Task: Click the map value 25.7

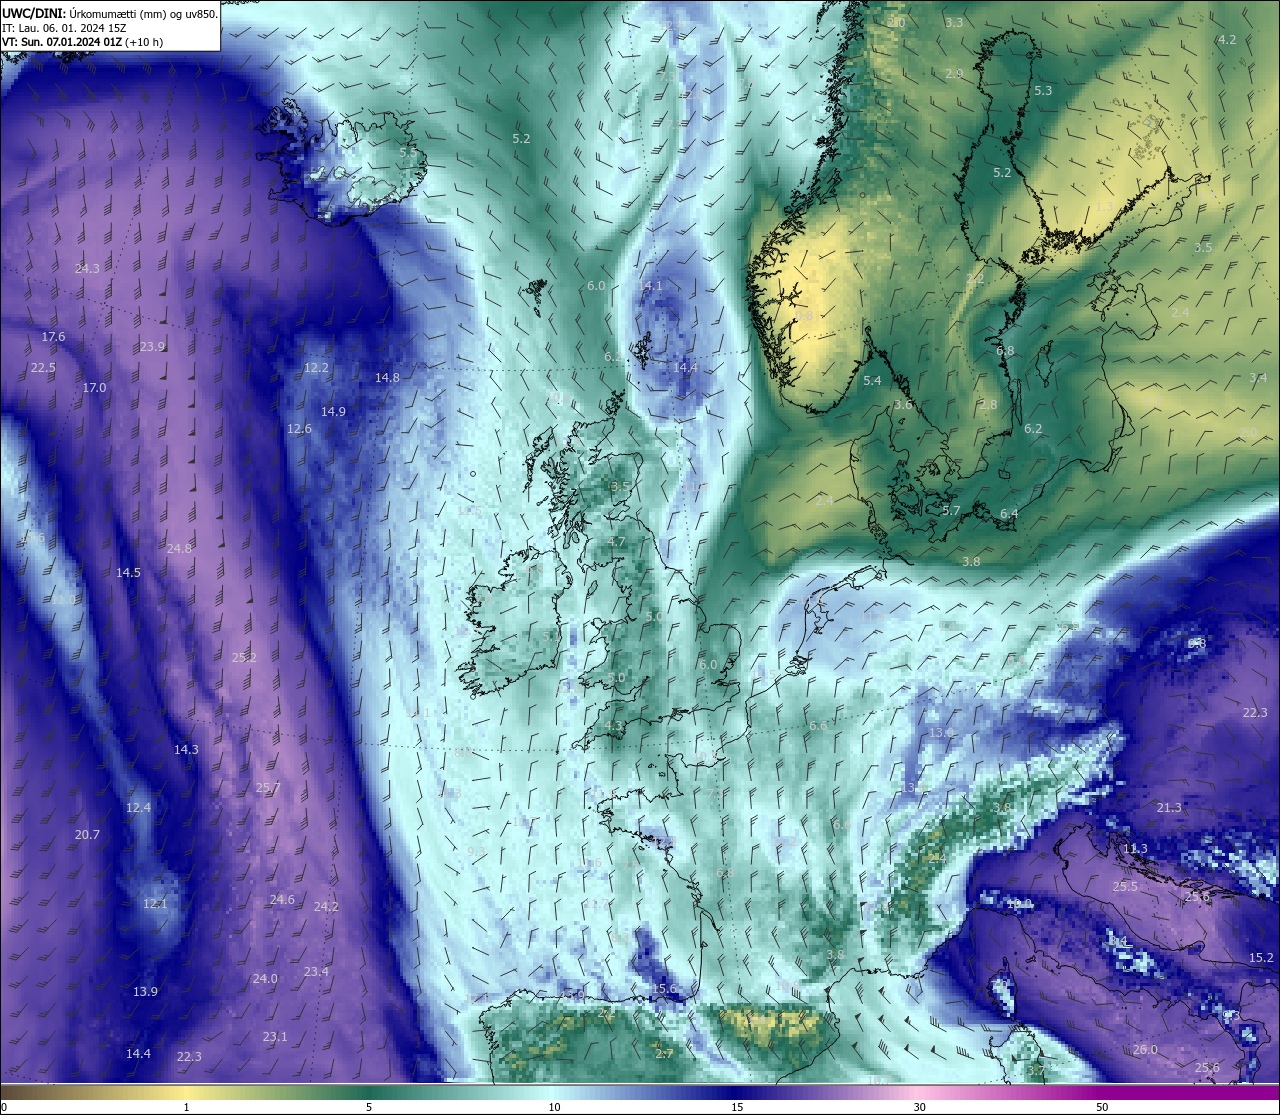Action: click(268, 787)
